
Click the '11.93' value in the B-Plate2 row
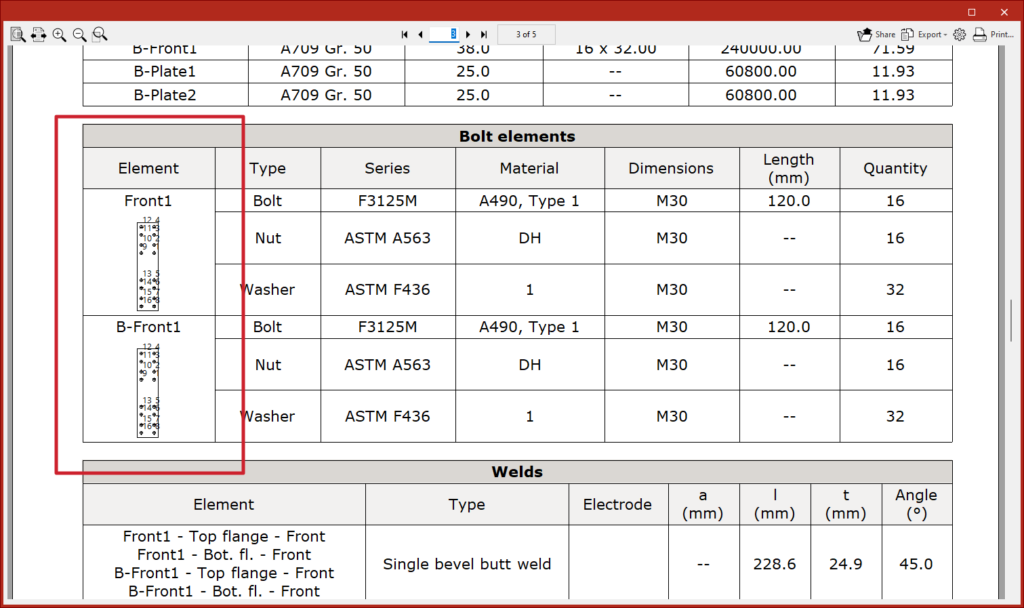pos(893,95)
